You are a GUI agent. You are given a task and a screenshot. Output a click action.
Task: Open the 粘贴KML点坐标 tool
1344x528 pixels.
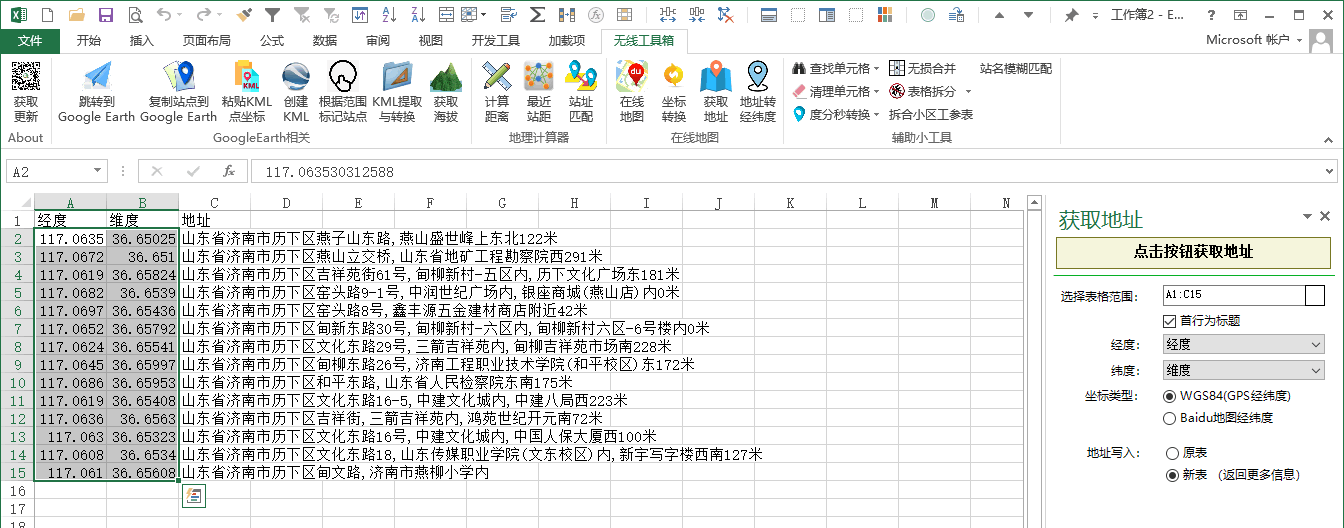point(246,76)
